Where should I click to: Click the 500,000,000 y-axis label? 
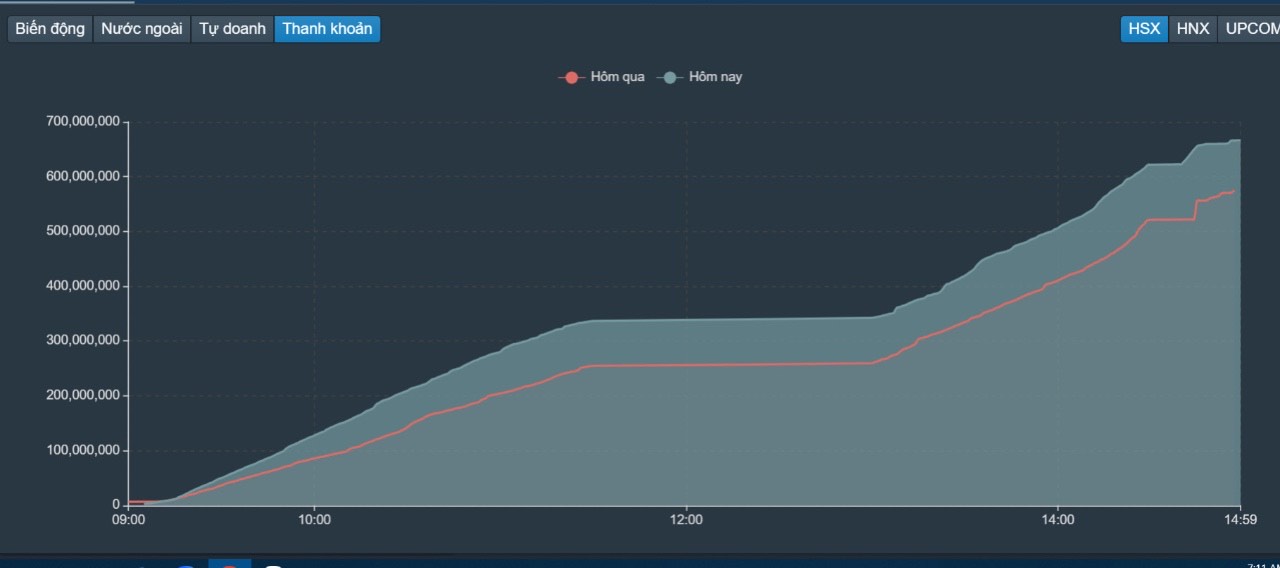[x=82, y=231]
